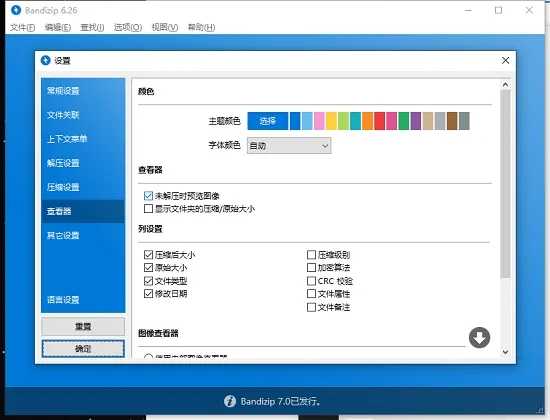Pick the yellow theme color swatch
The height and width of the screenshot is (420, 550).
pyautogui.click(x=331, y=121)
